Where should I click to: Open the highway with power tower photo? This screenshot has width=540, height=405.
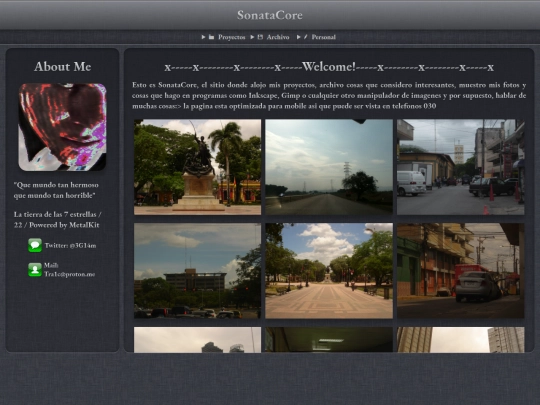coord(329,167)
